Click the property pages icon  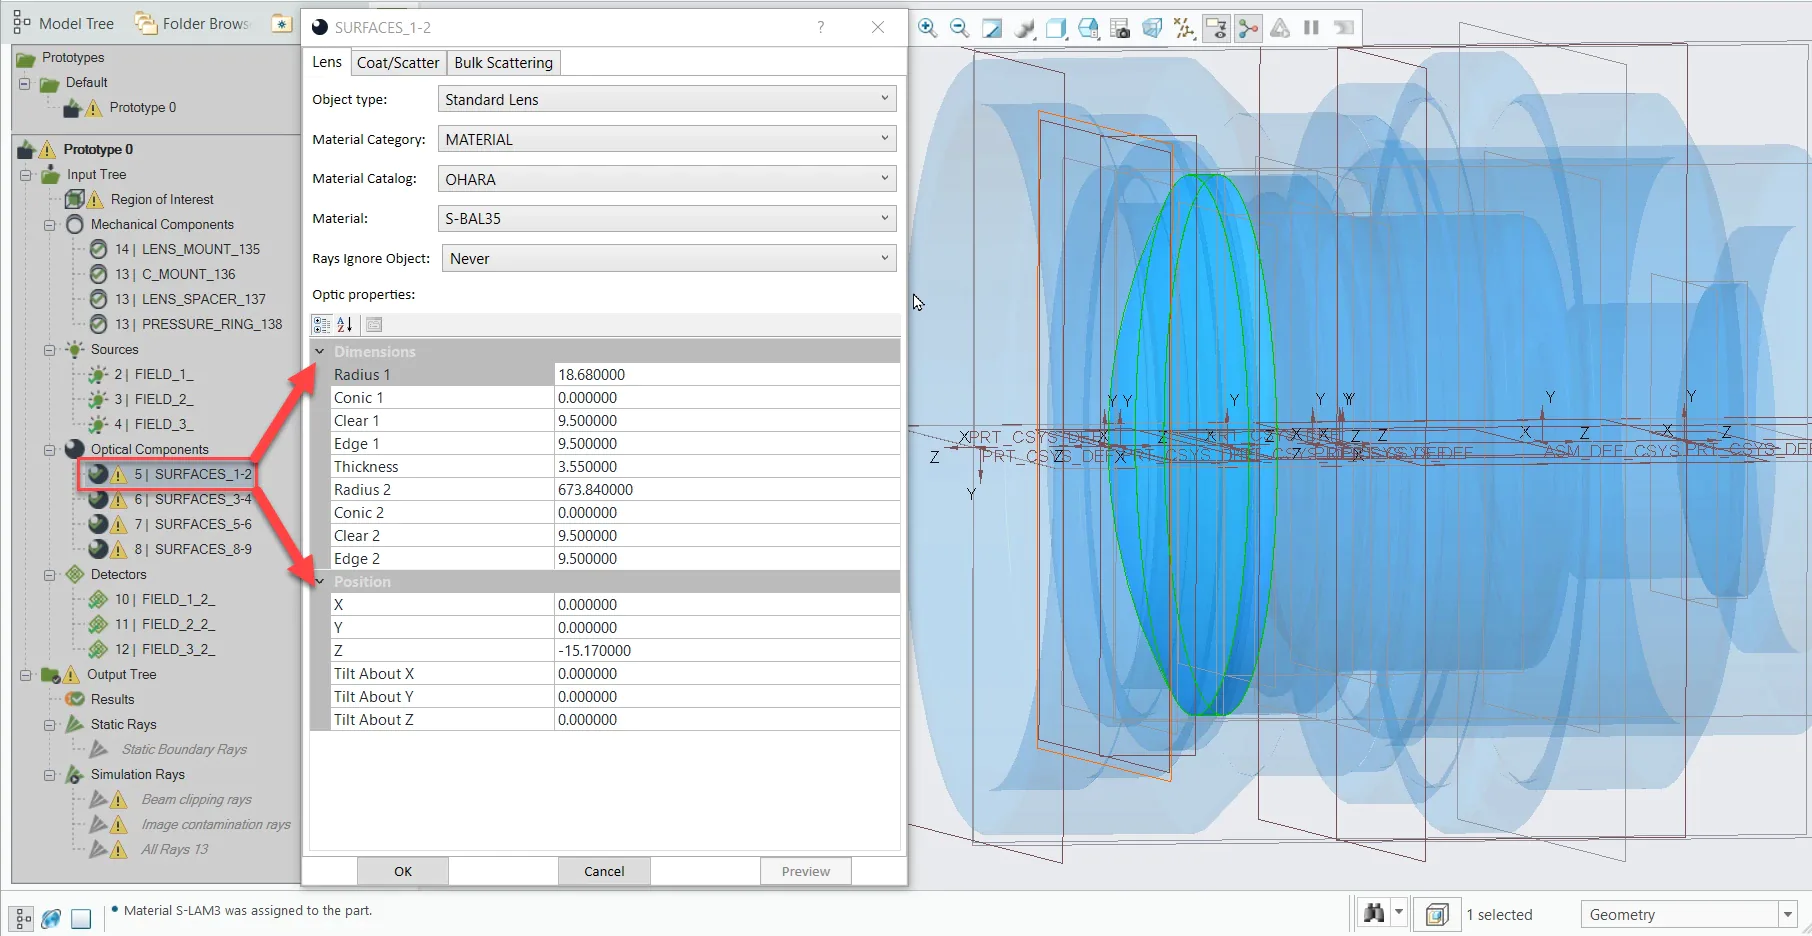coord(374,324)
